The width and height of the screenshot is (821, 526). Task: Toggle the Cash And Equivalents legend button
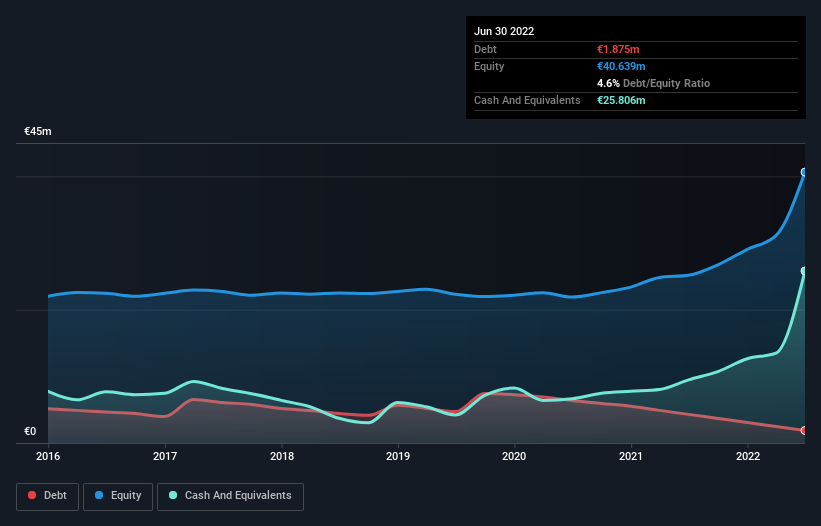(x=230, y=496)
